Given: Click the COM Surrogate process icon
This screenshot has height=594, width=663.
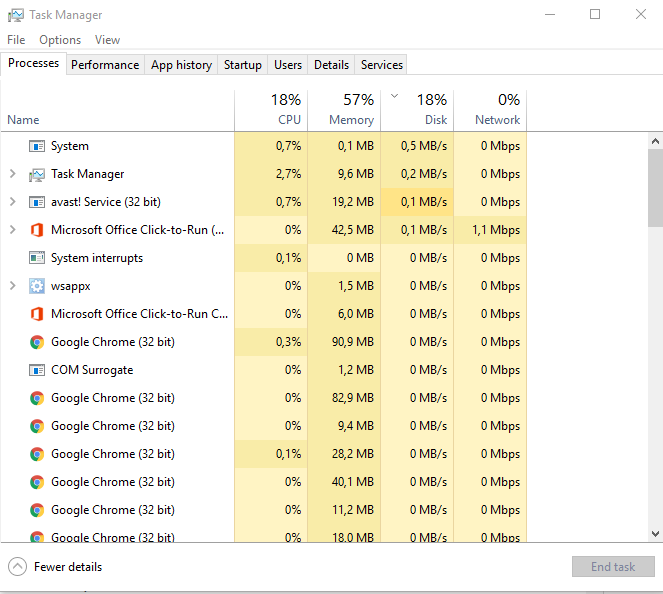Looking at the screenshot, I should (37, 370).
